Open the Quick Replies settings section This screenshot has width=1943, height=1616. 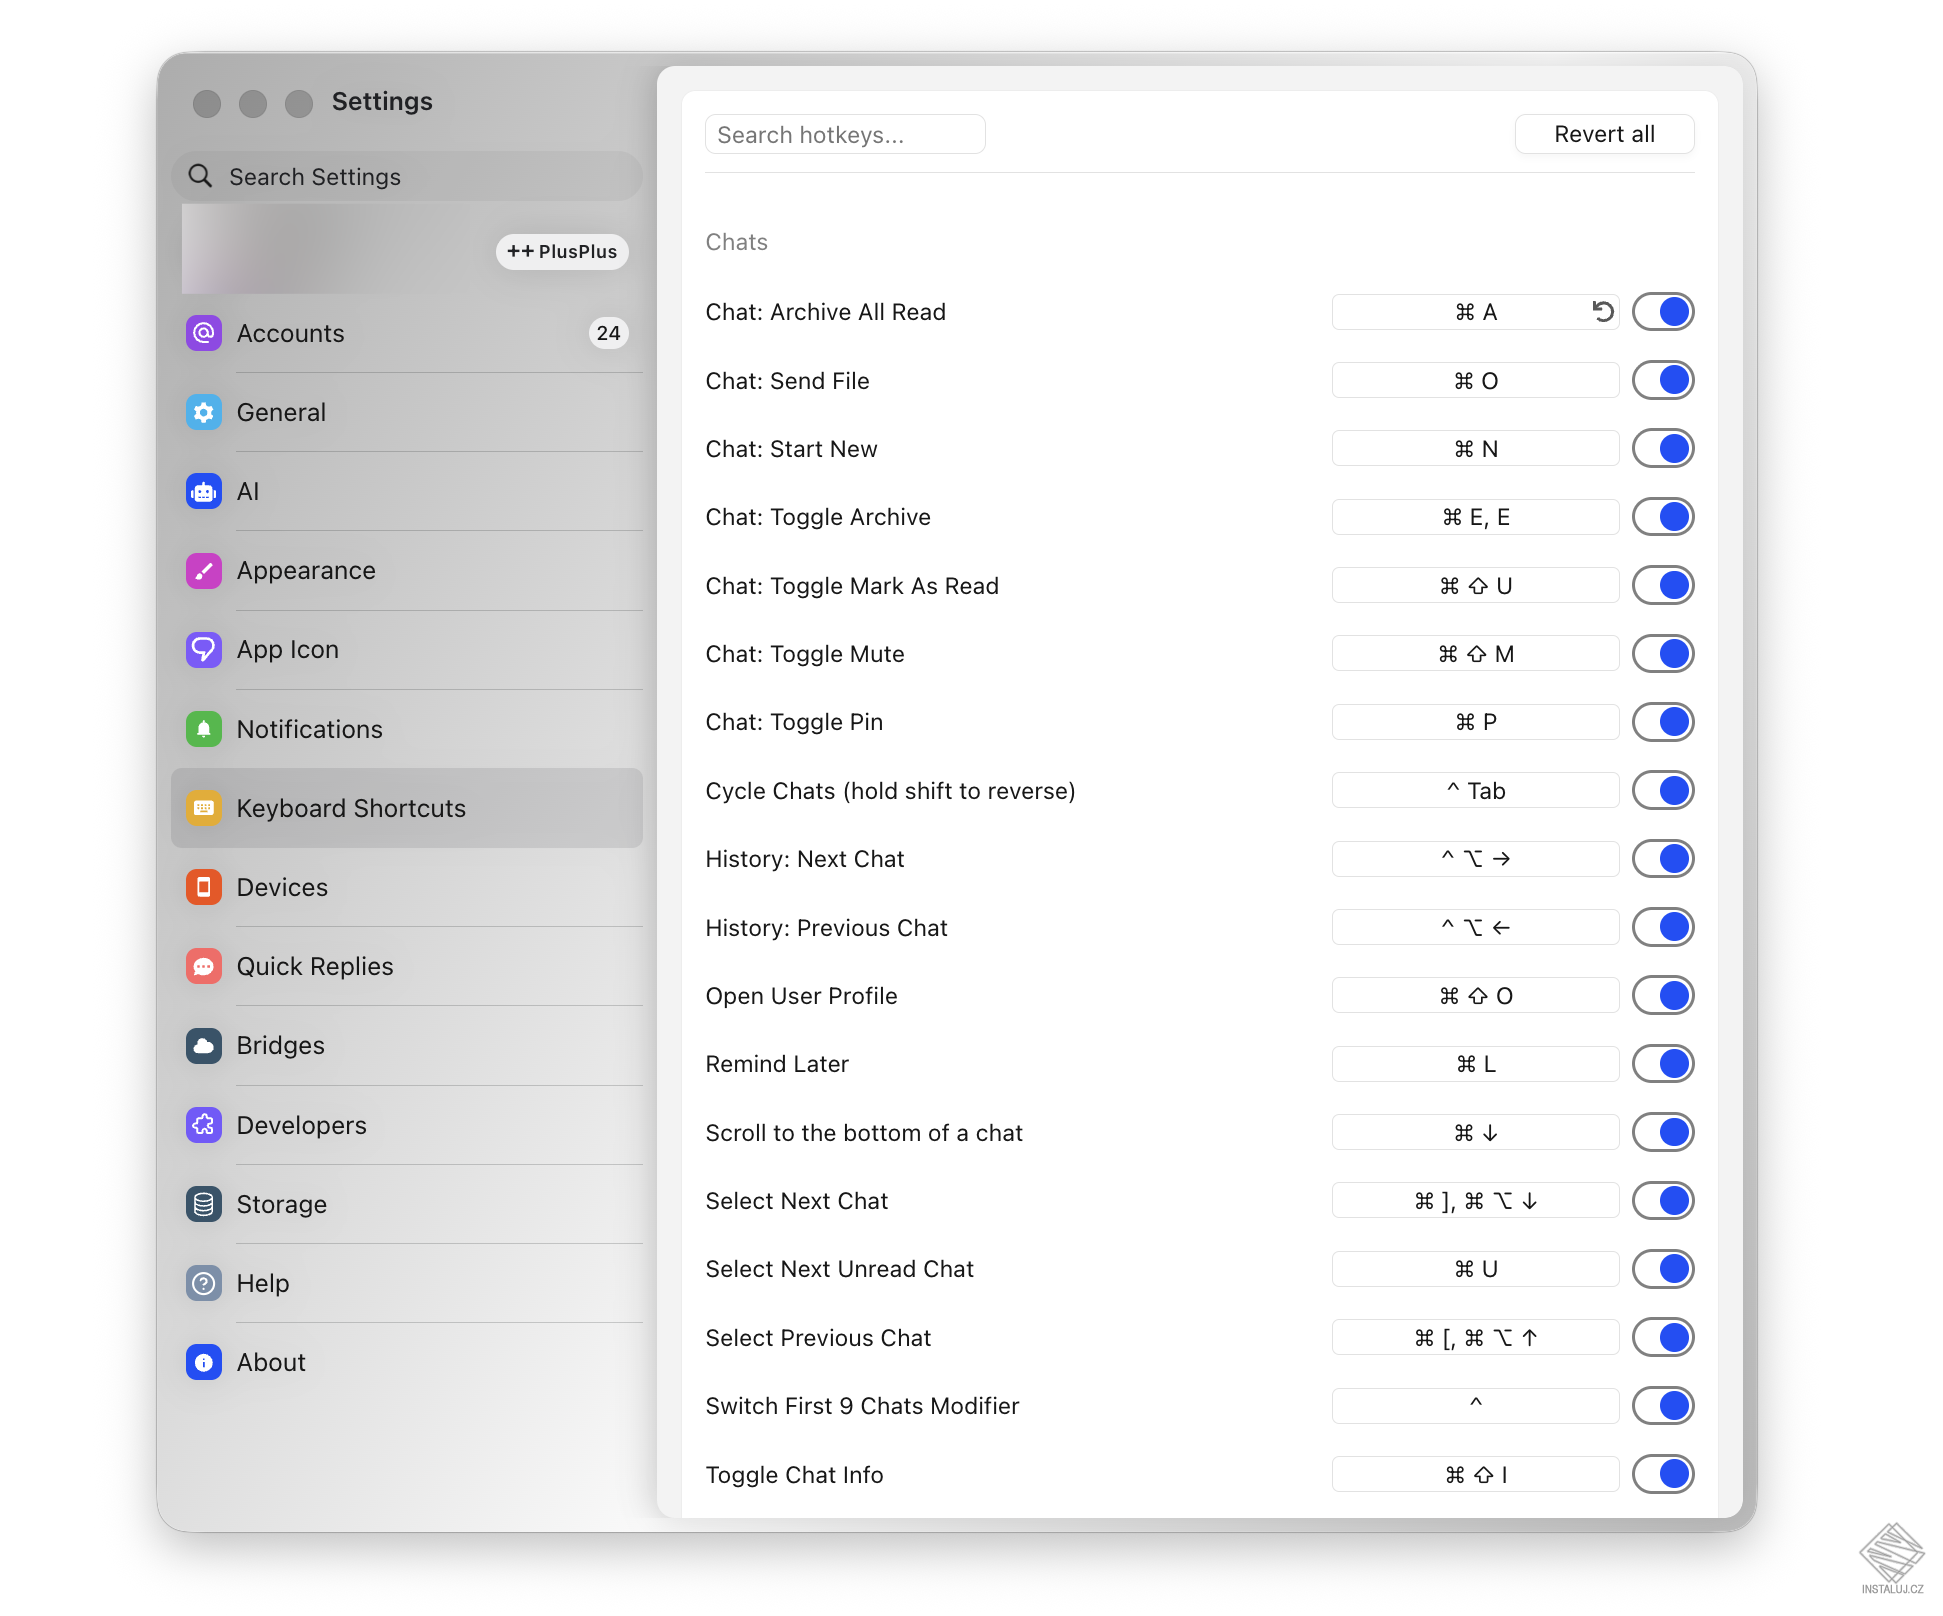[x=314, y=966]
